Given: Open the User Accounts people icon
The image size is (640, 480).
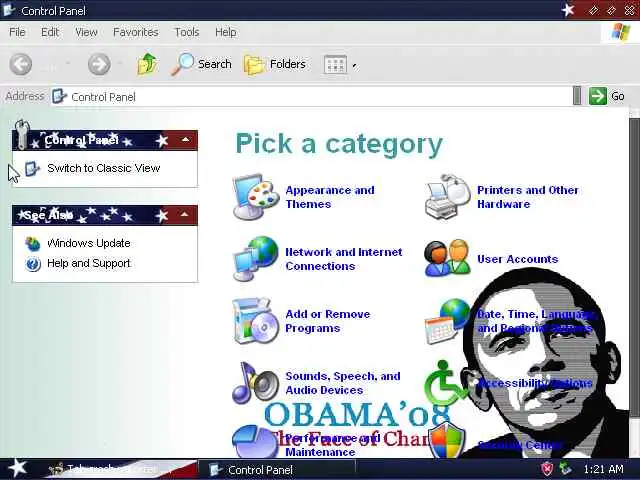Looking at the screenshot, I should tap(447, 259).
